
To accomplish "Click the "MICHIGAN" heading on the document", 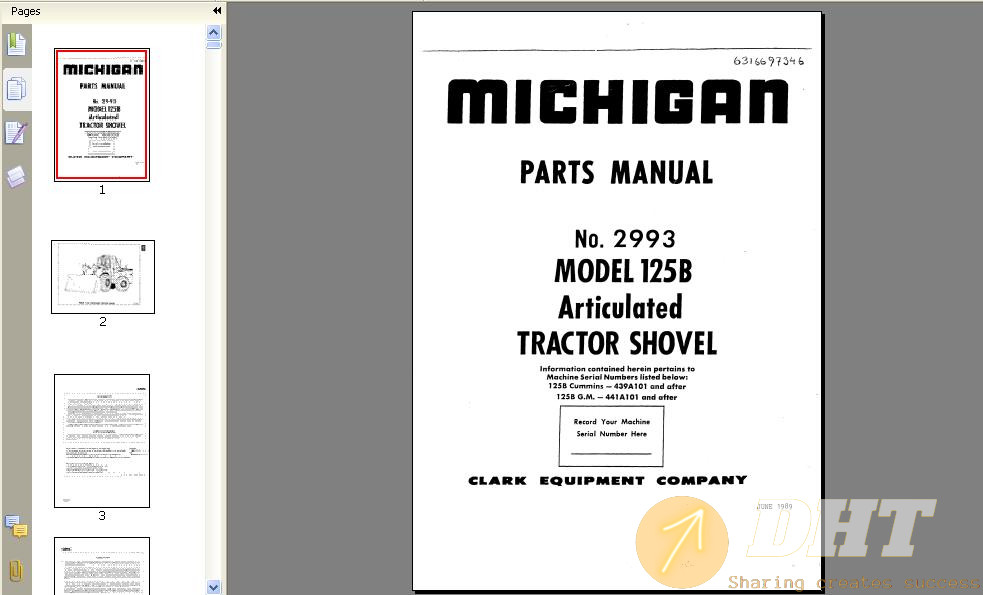I will [x=618, y=102].
